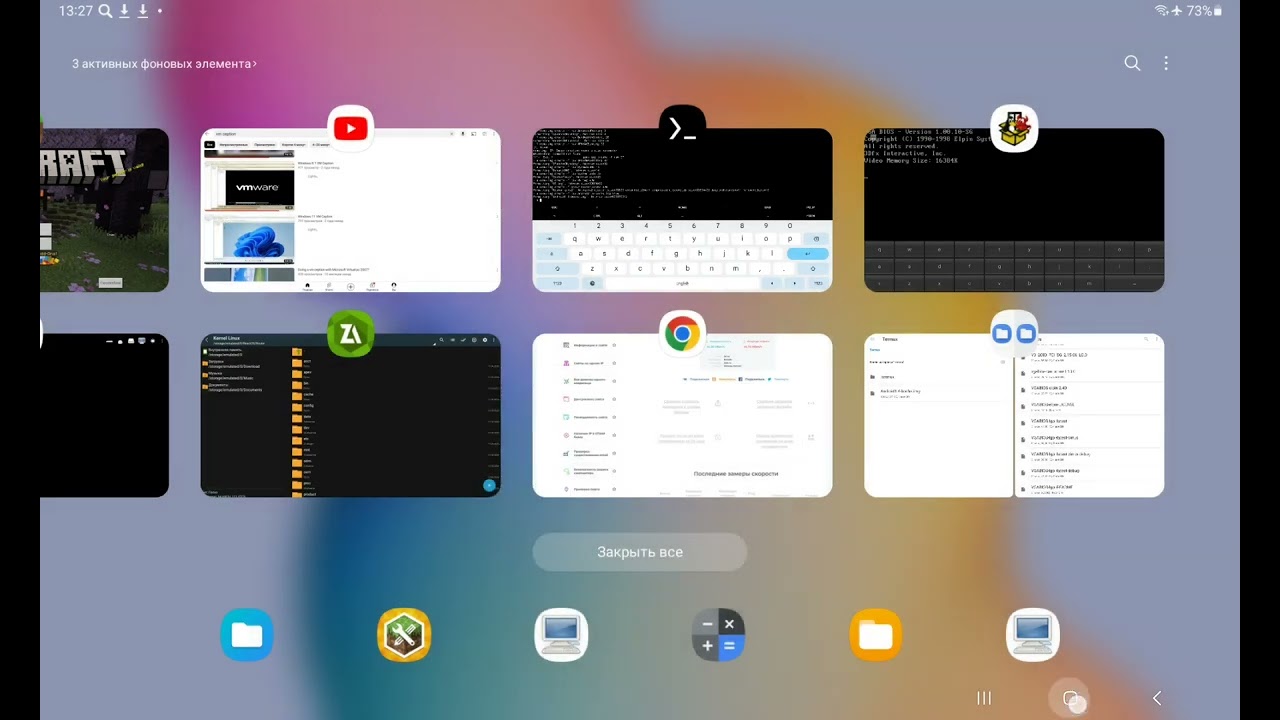Viewport: 1280px width, 720px height.
Task: Switch to the YouTube vmware search card
Action: 350,210
